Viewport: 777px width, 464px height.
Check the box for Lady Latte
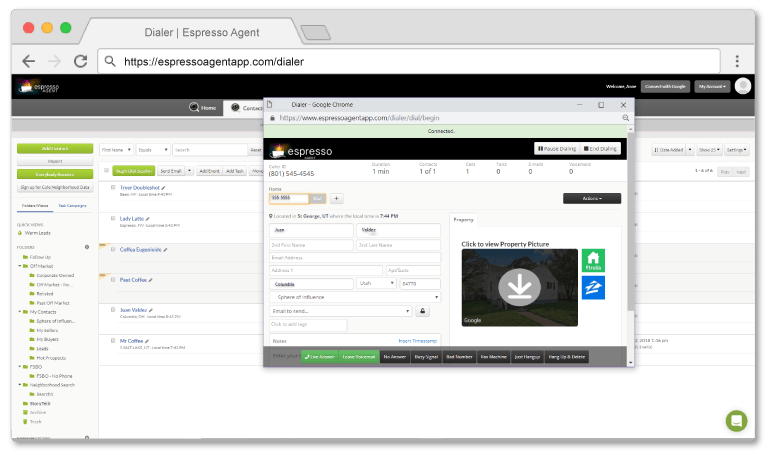coord(113,218)
